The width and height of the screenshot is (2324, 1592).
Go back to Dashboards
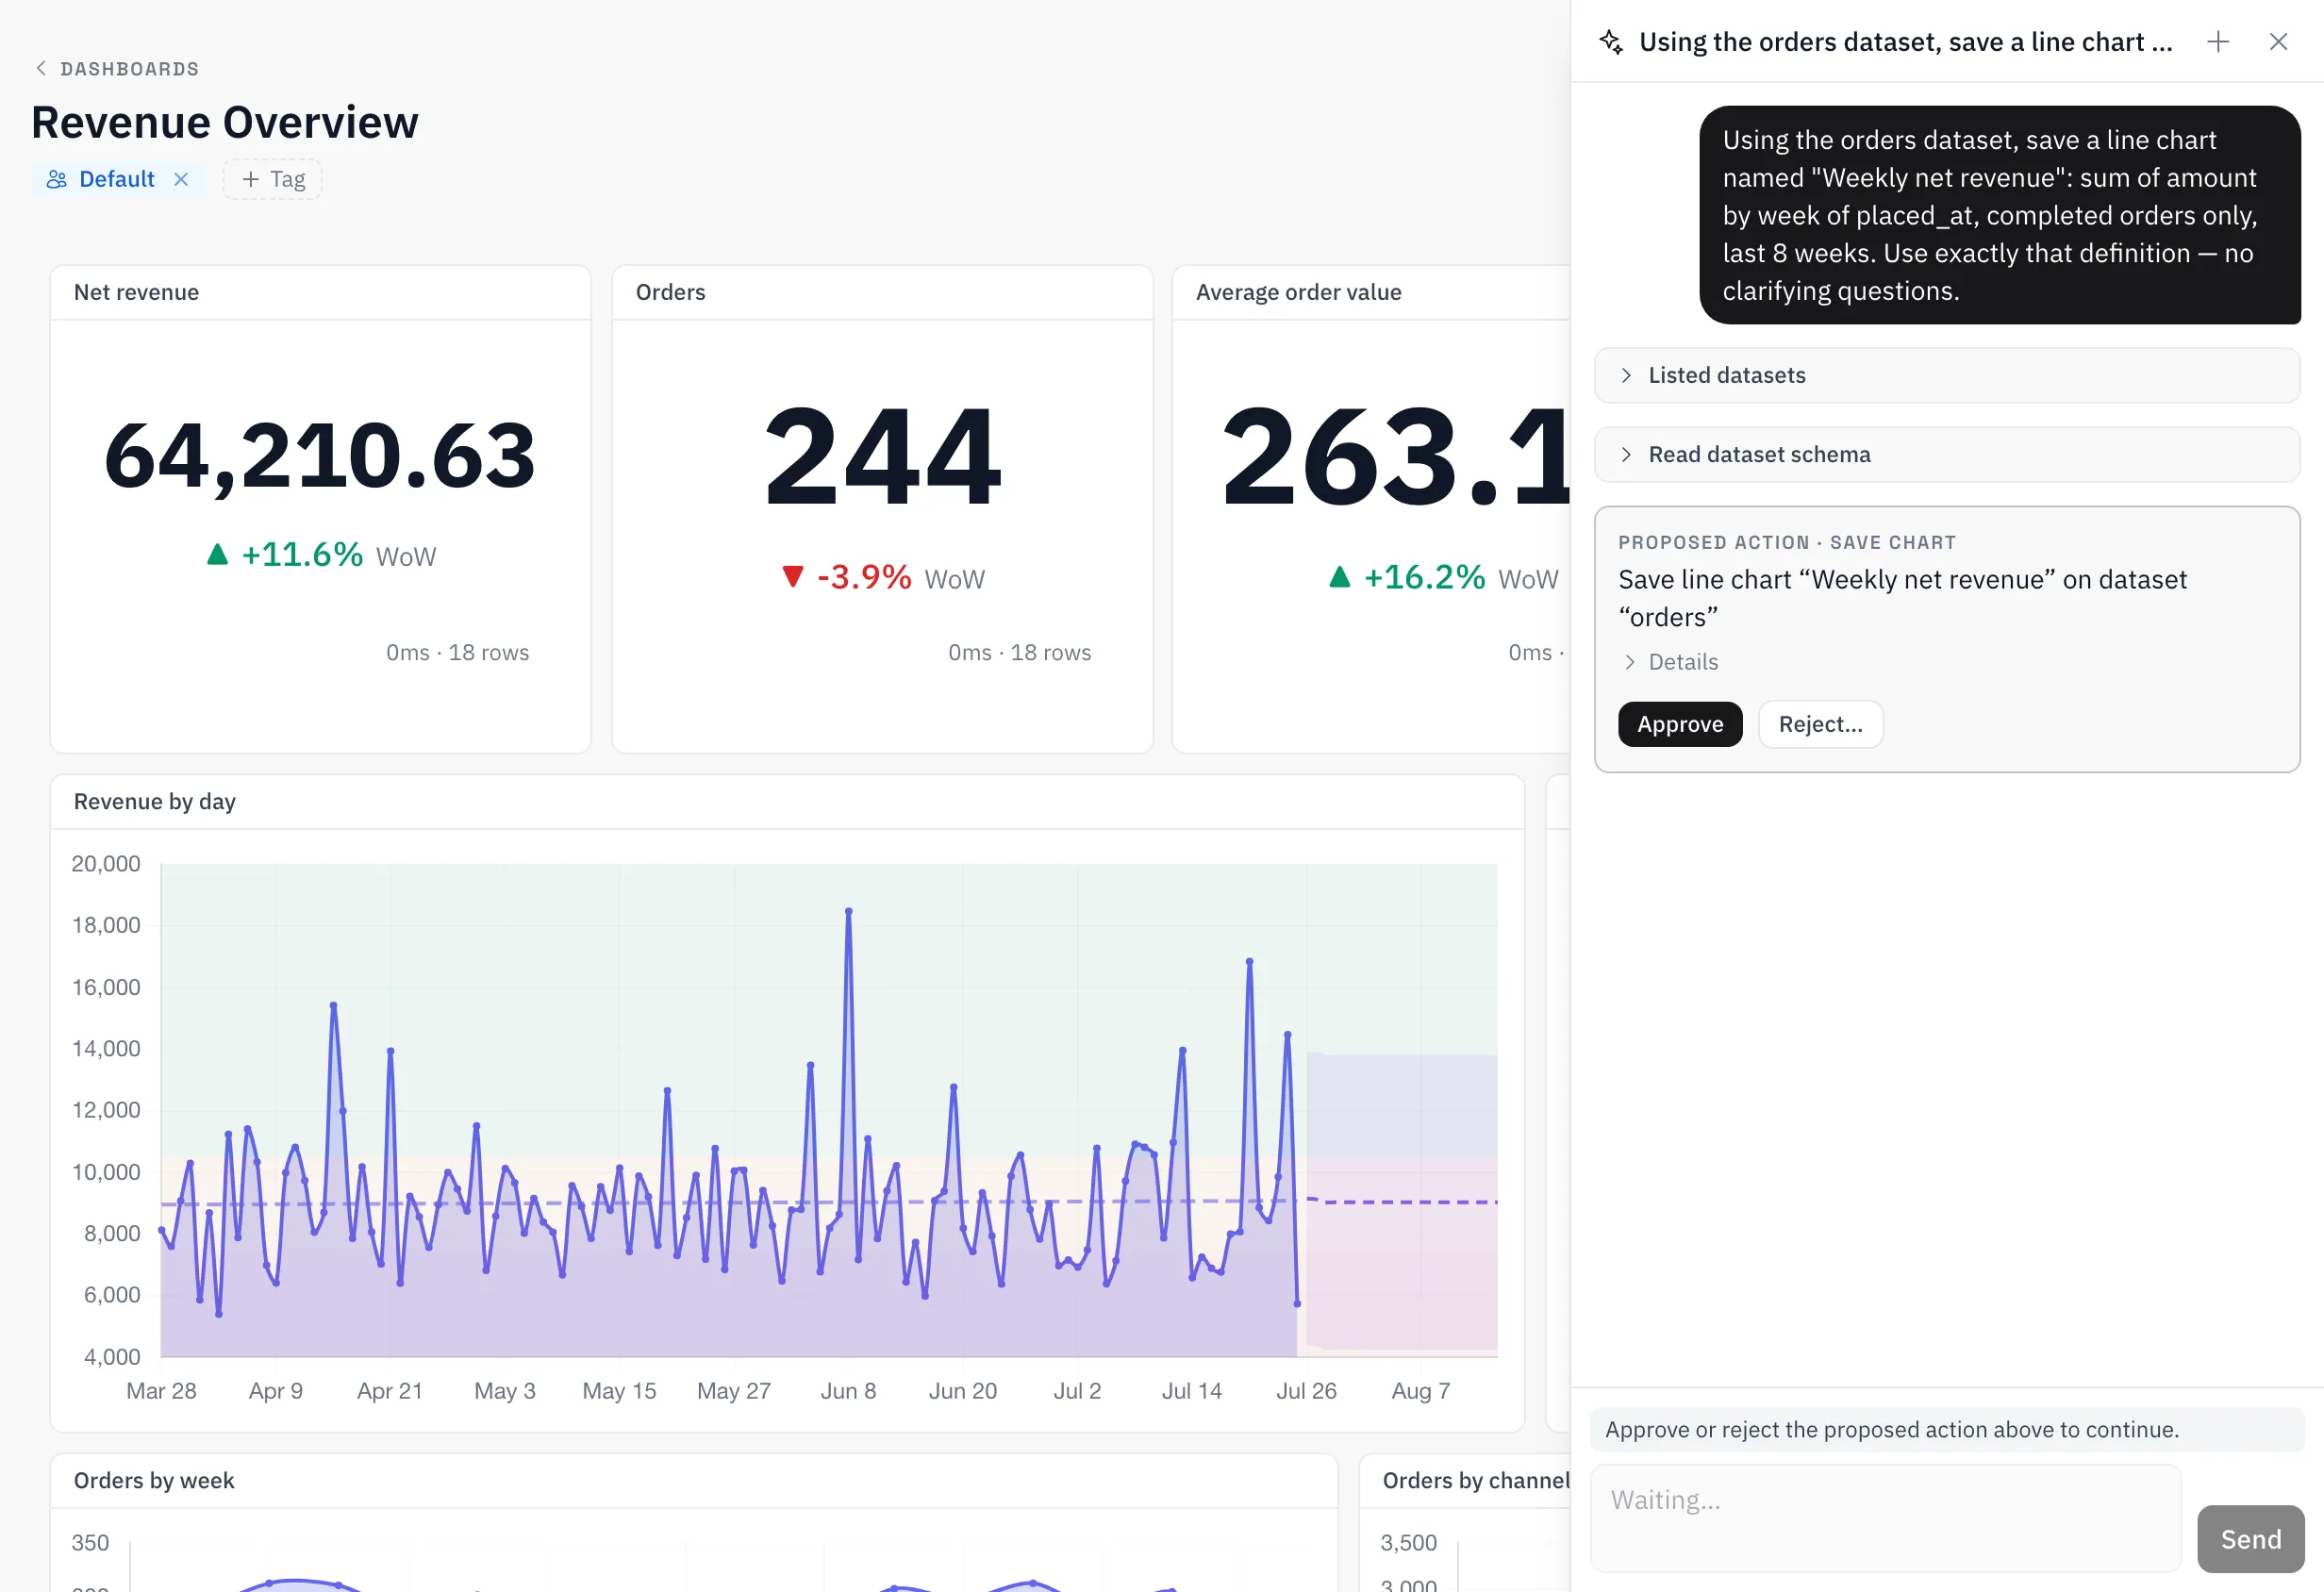tap(117, 69)
